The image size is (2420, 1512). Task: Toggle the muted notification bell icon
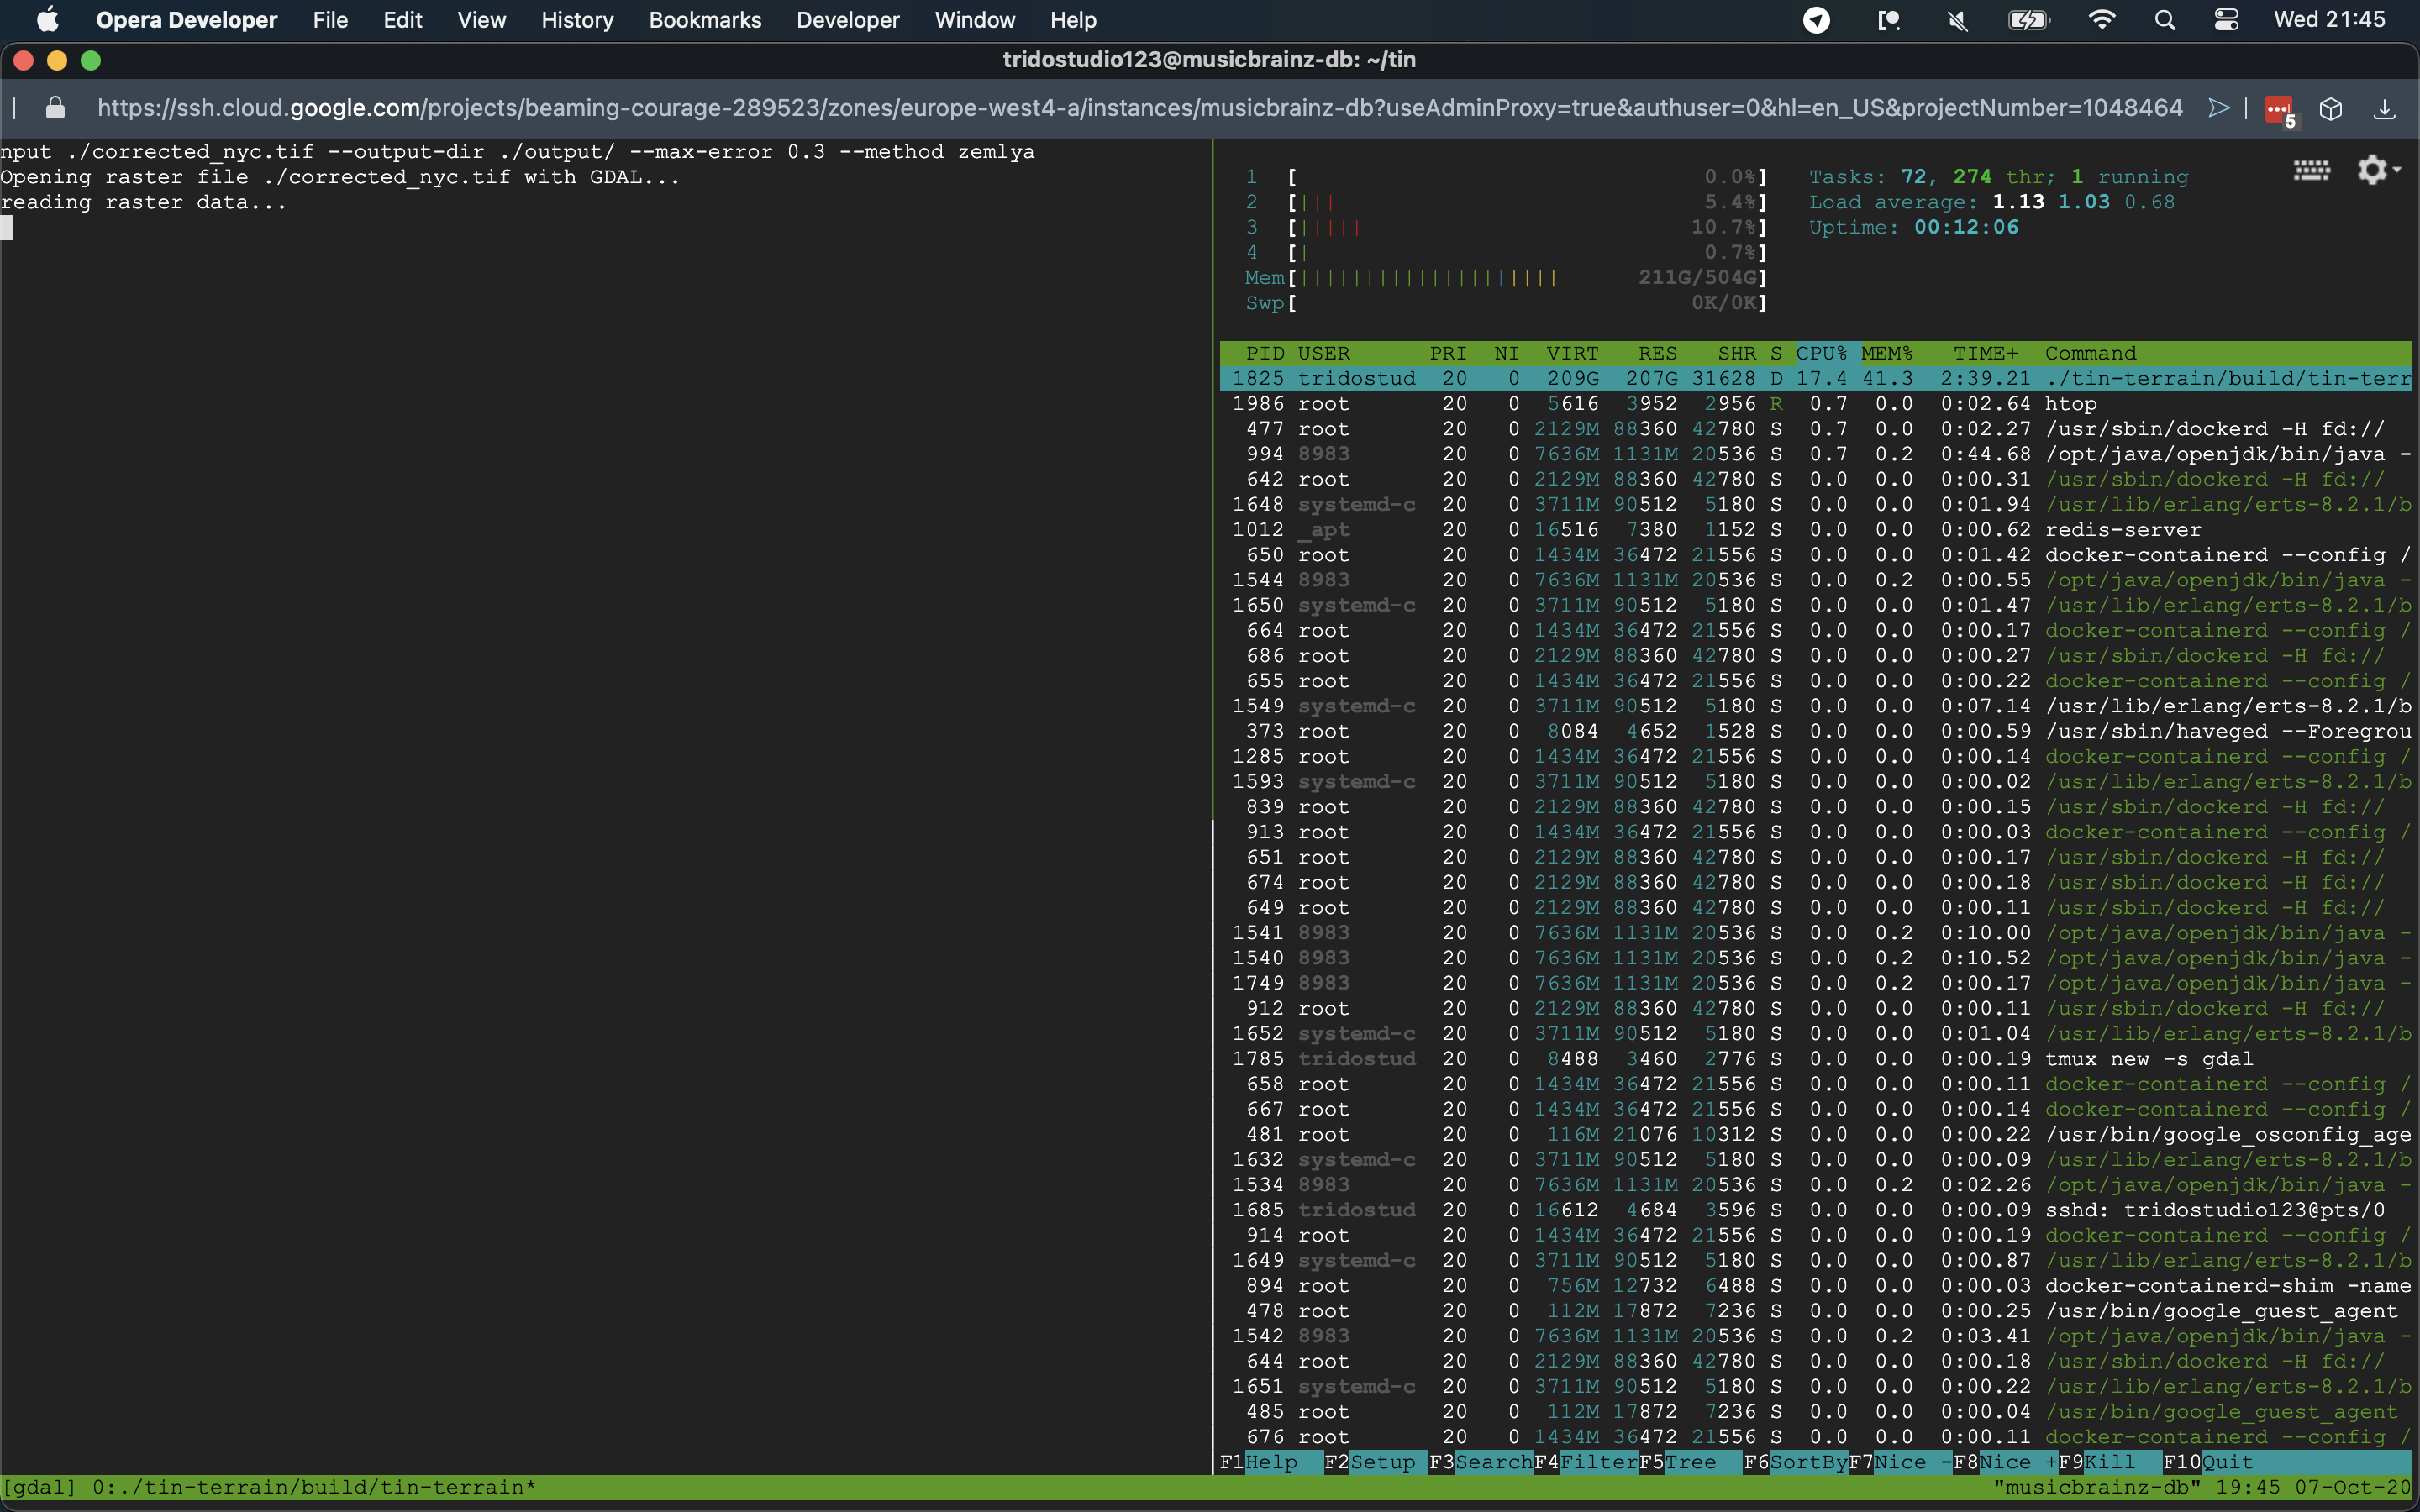pos(1958,20)
